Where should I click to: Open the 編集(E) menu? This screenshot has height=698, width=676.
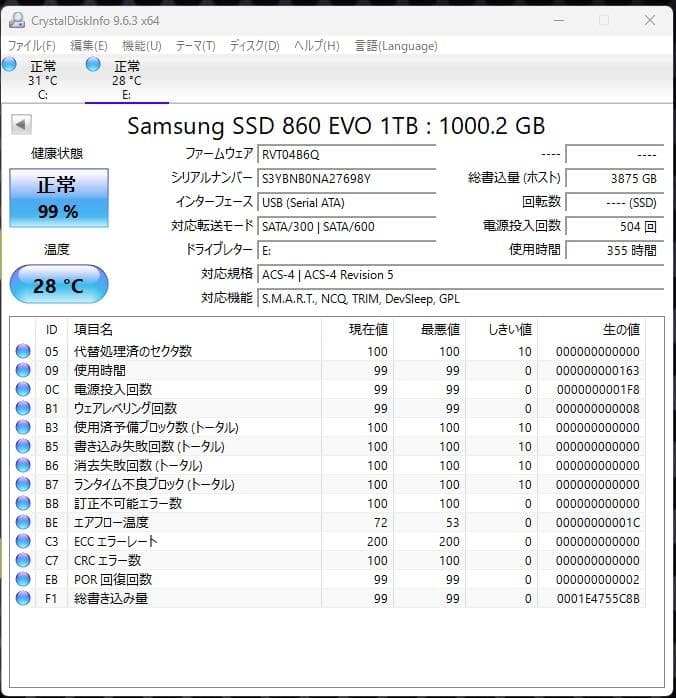[89, 46]
